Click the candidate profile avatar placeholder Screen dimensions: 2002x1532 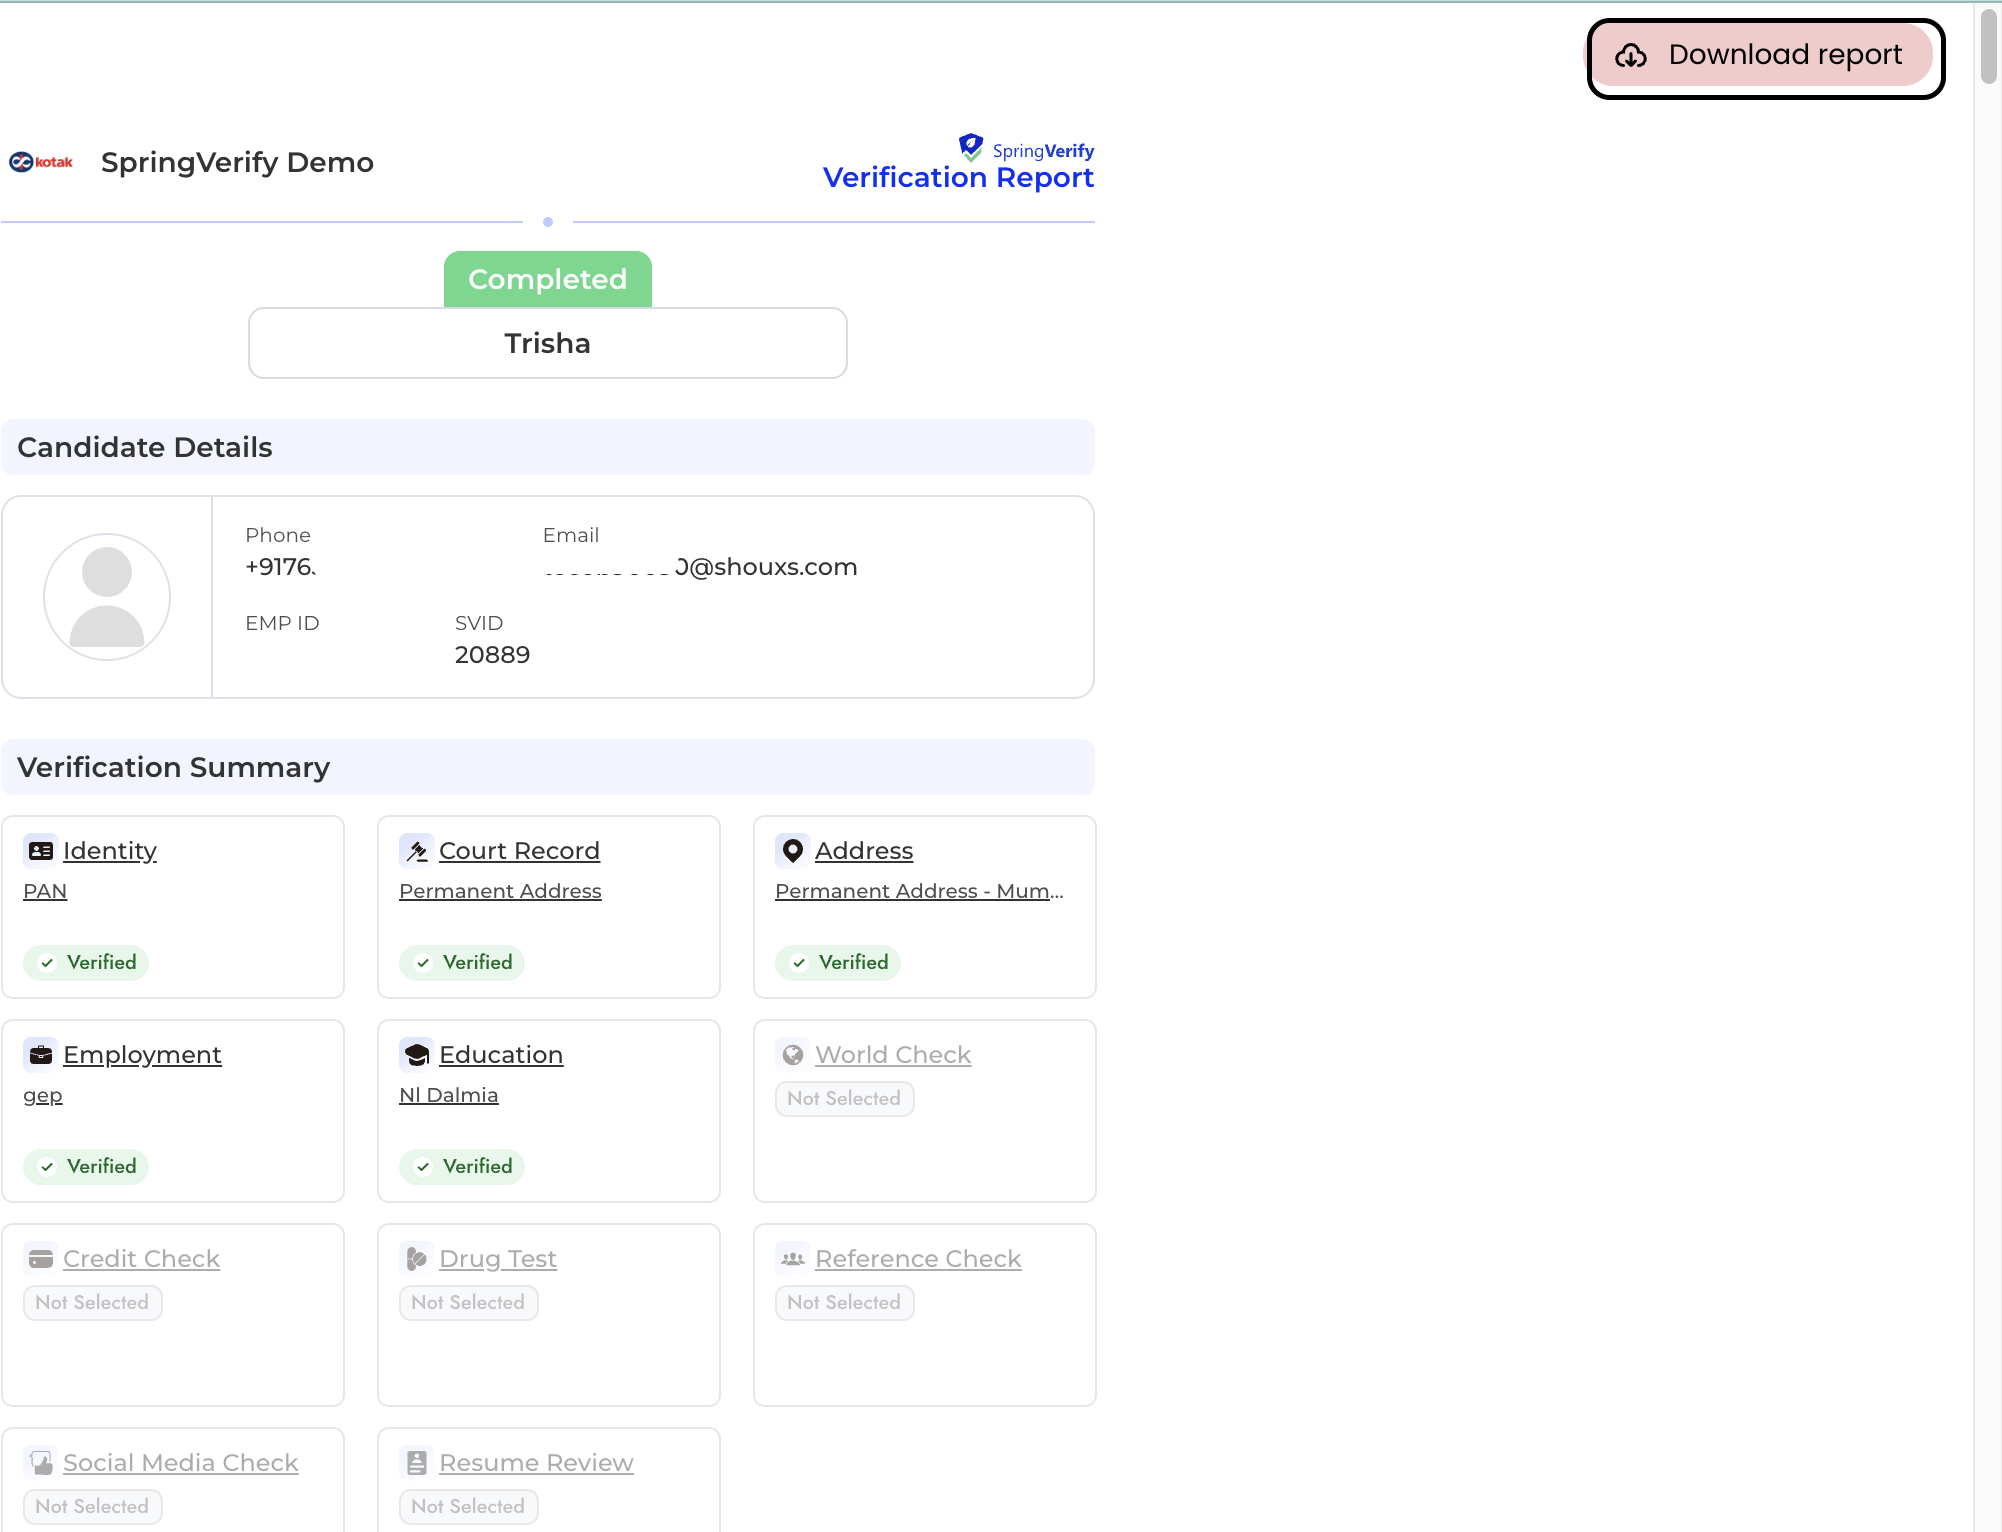[107, 597]
